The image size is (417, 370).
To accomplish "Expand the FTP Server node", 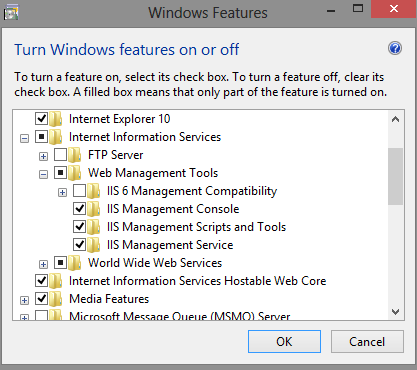I will pyautogui.click(x=43, y=156).
